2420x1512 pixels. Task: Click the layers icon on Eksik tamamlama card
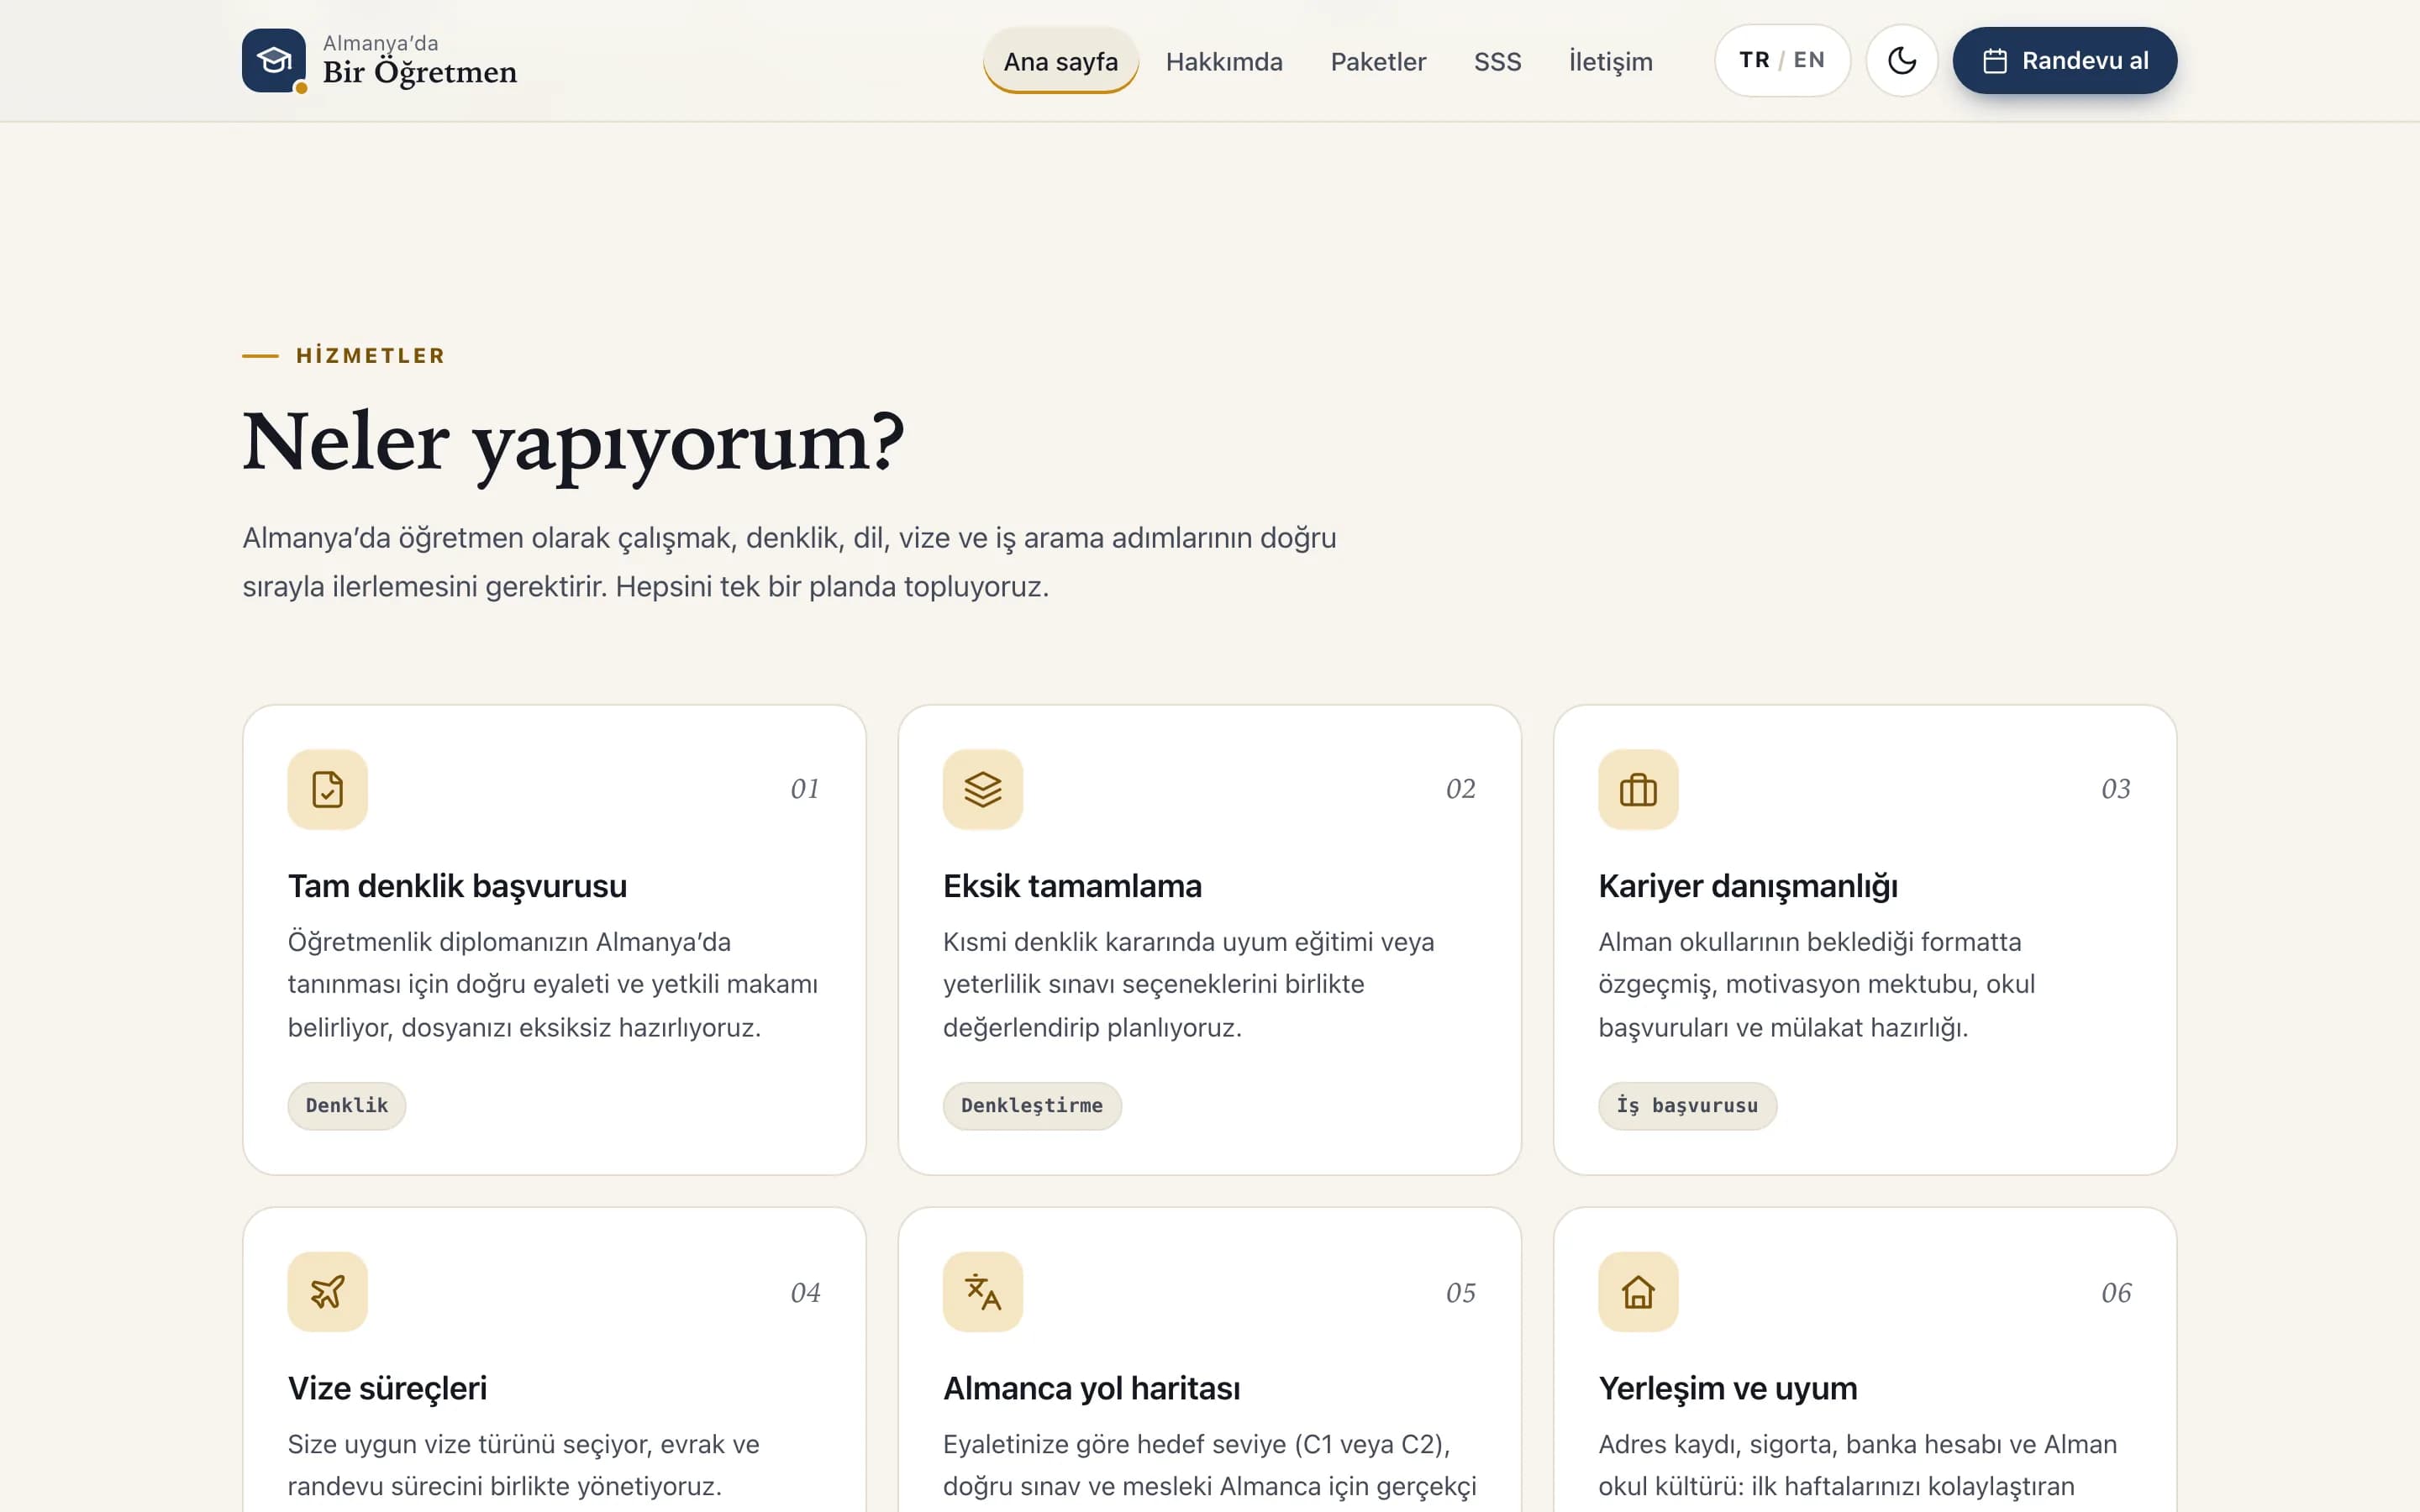point(982,789)
